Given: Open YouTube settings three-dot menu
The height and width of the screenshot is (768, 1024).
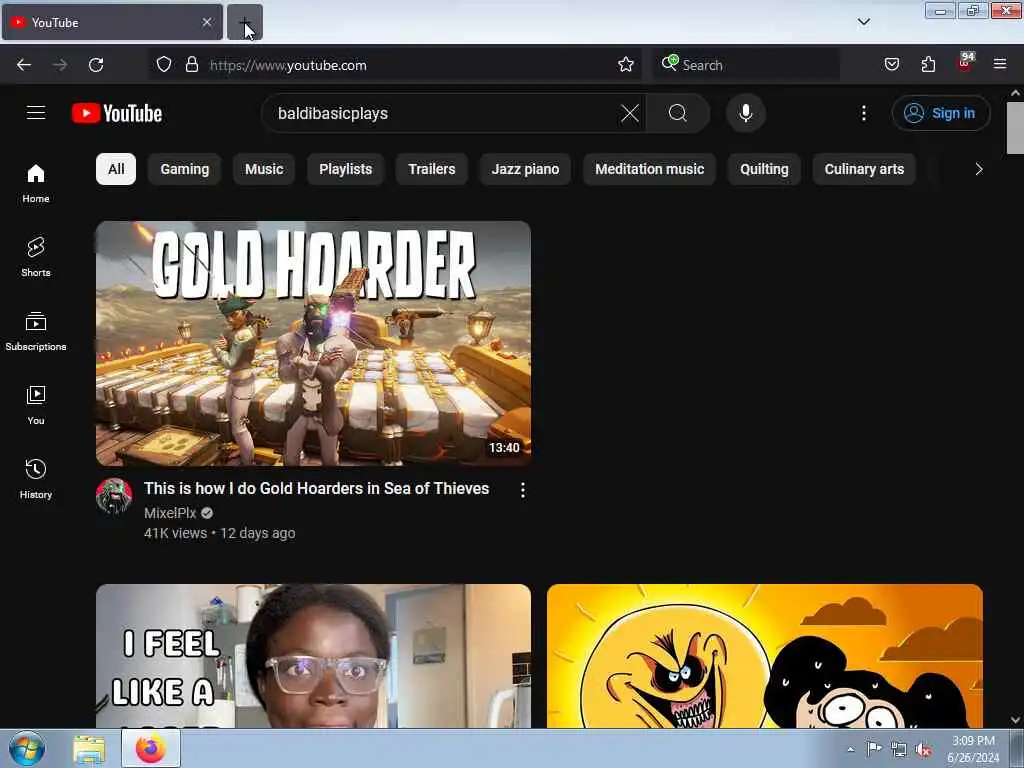Looking at the screenshot, I should click(x=863, y=113).
